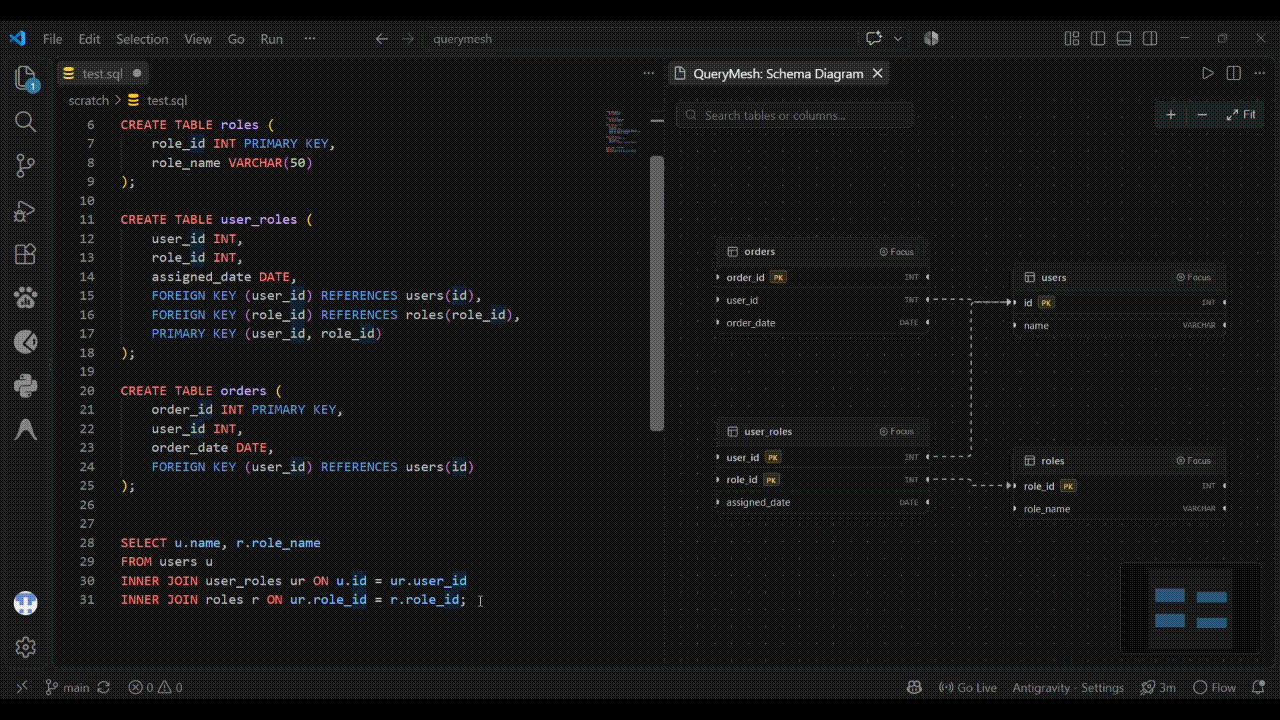Click the paw print activity bar icon

coord(26,297)
